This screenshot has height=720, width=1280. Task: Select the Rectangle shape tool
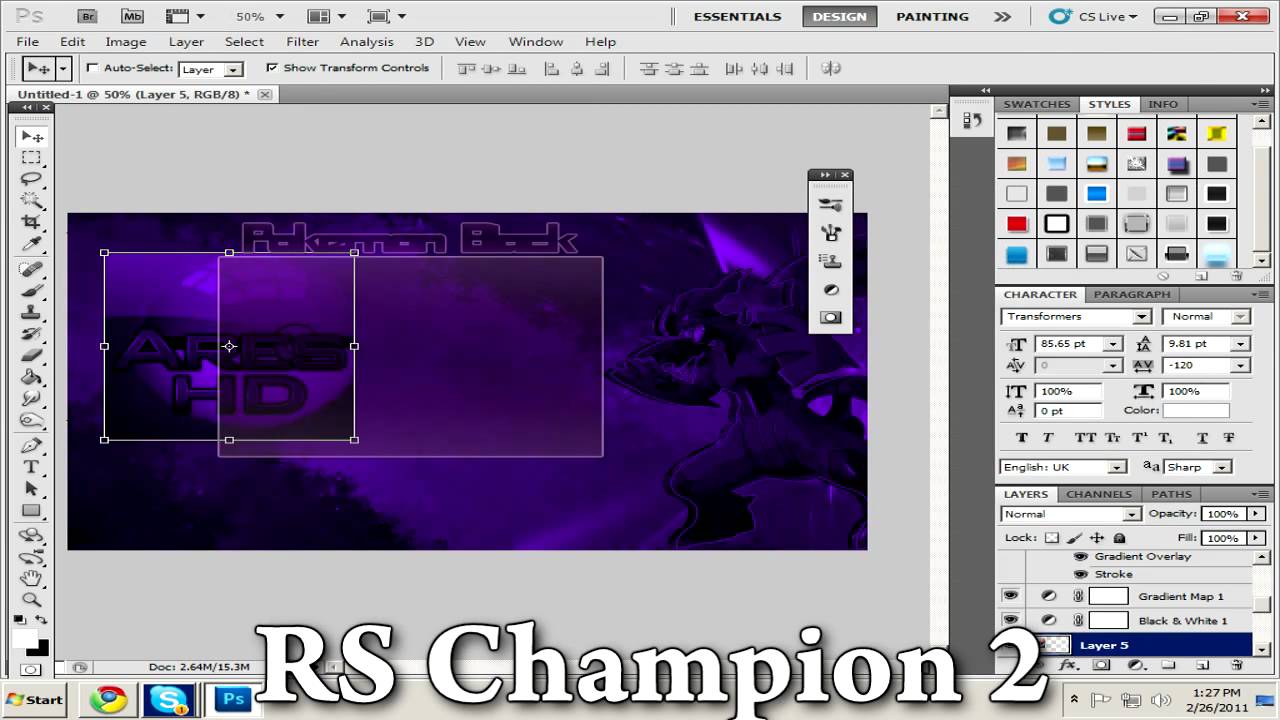tap(32, 511)
